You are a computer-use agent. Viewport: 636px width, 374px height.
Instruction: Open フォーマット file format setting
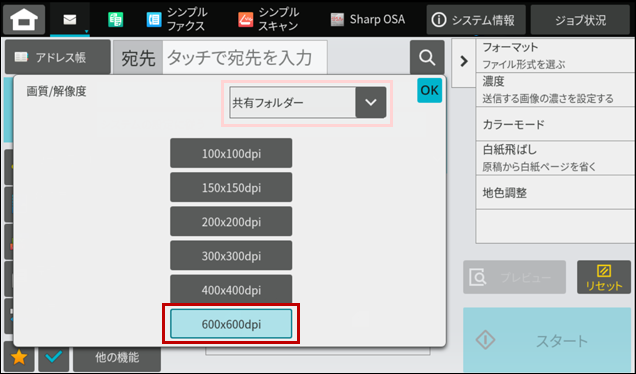[555, 56]
